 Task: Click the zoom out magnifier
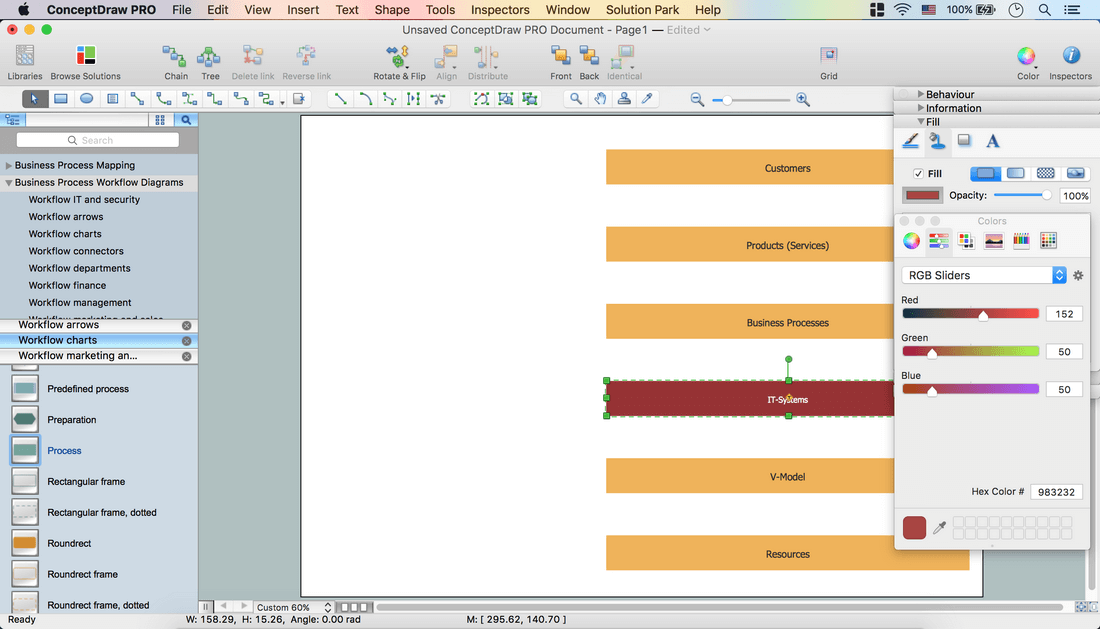tap(697, 100)
